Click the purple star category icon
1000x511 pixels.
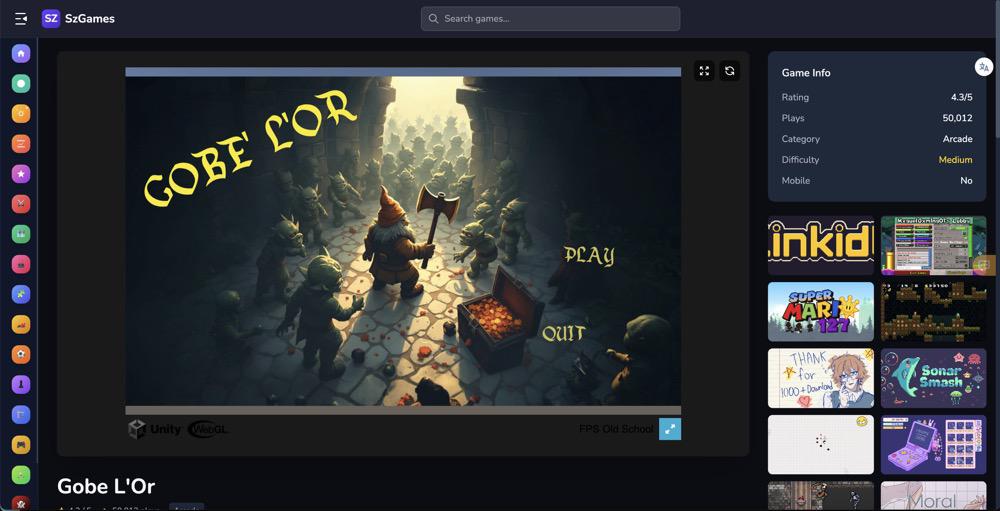21,174
